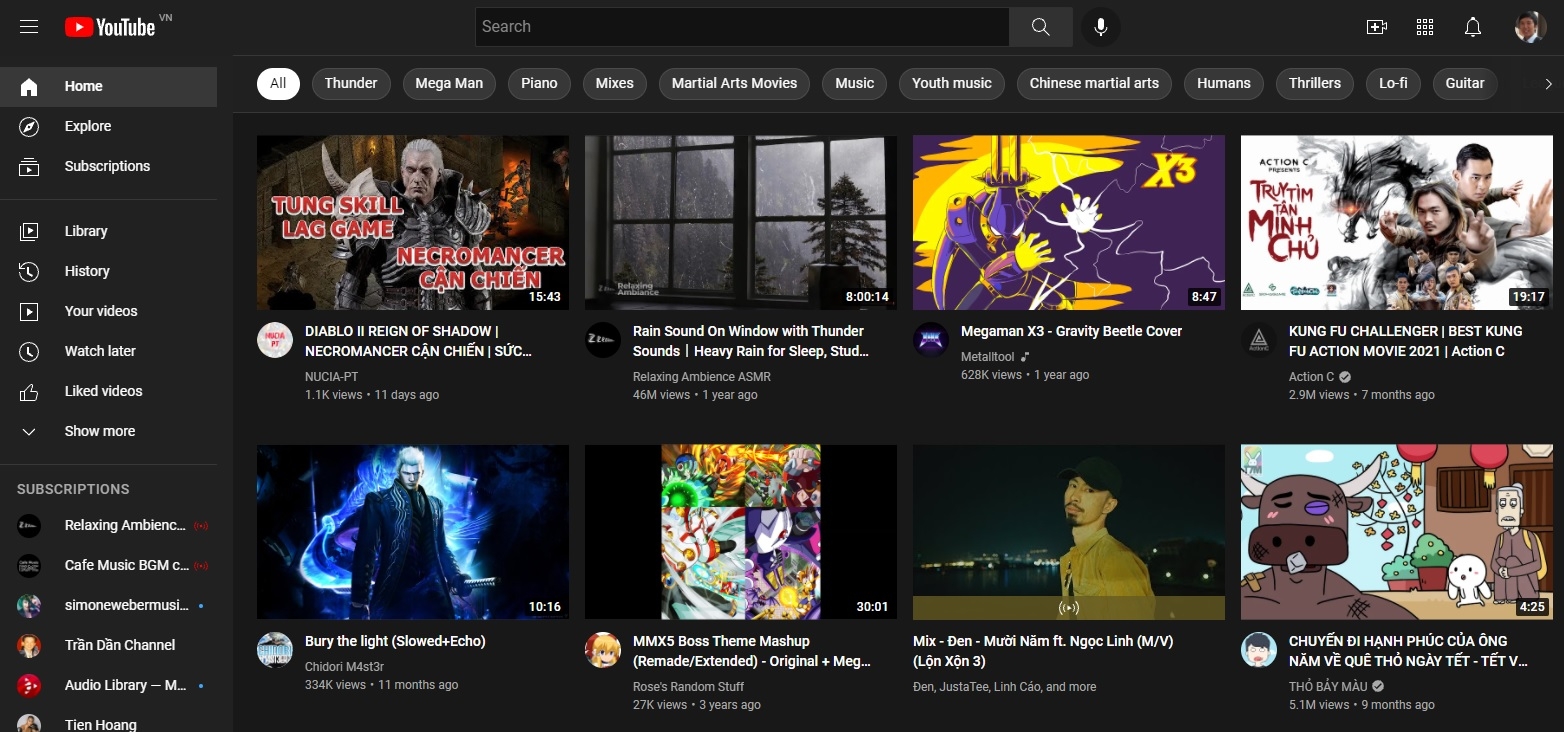Open the hamburger guide menu
Screen dimensions: 1564x732
[29, 27]
